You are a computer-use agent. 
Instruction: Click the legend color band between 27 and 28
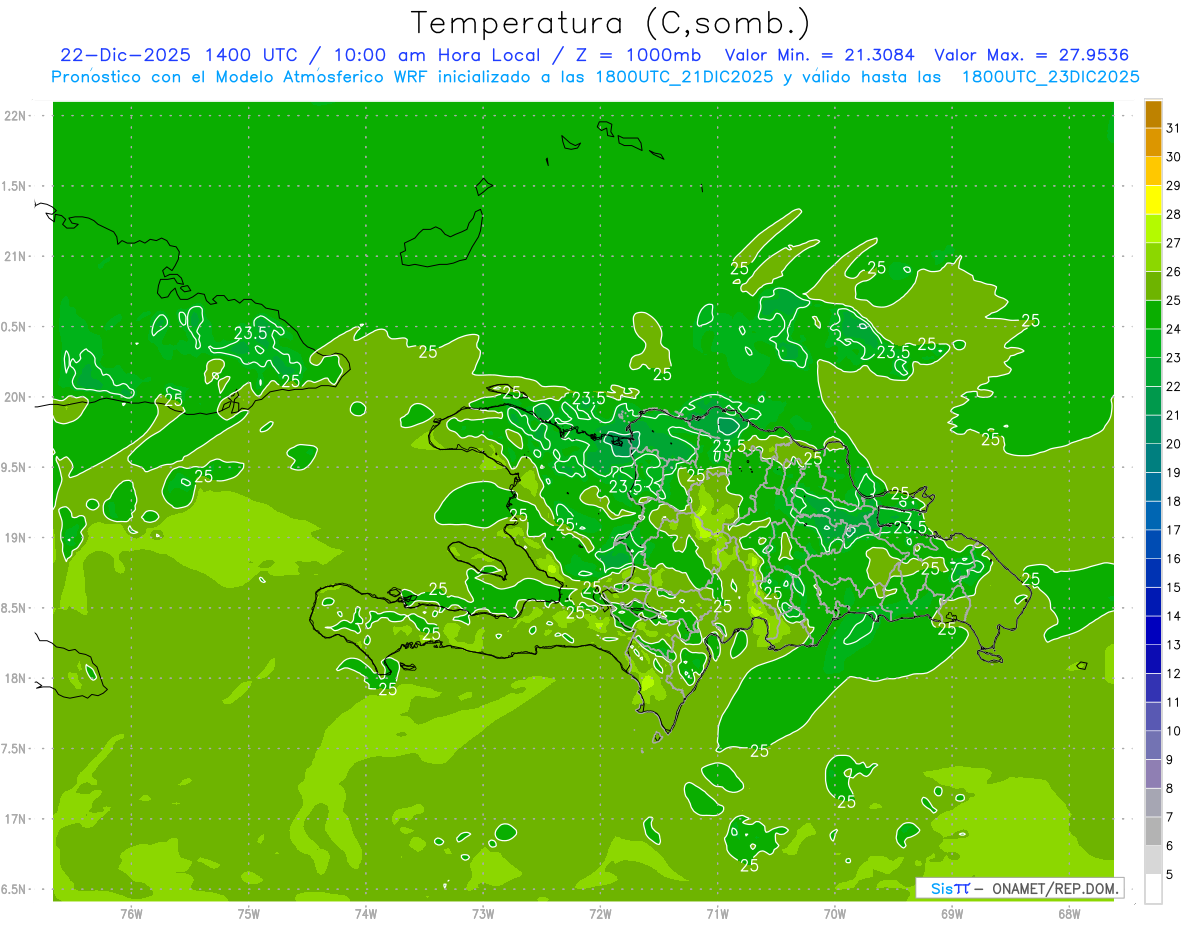coord(1153,229)
